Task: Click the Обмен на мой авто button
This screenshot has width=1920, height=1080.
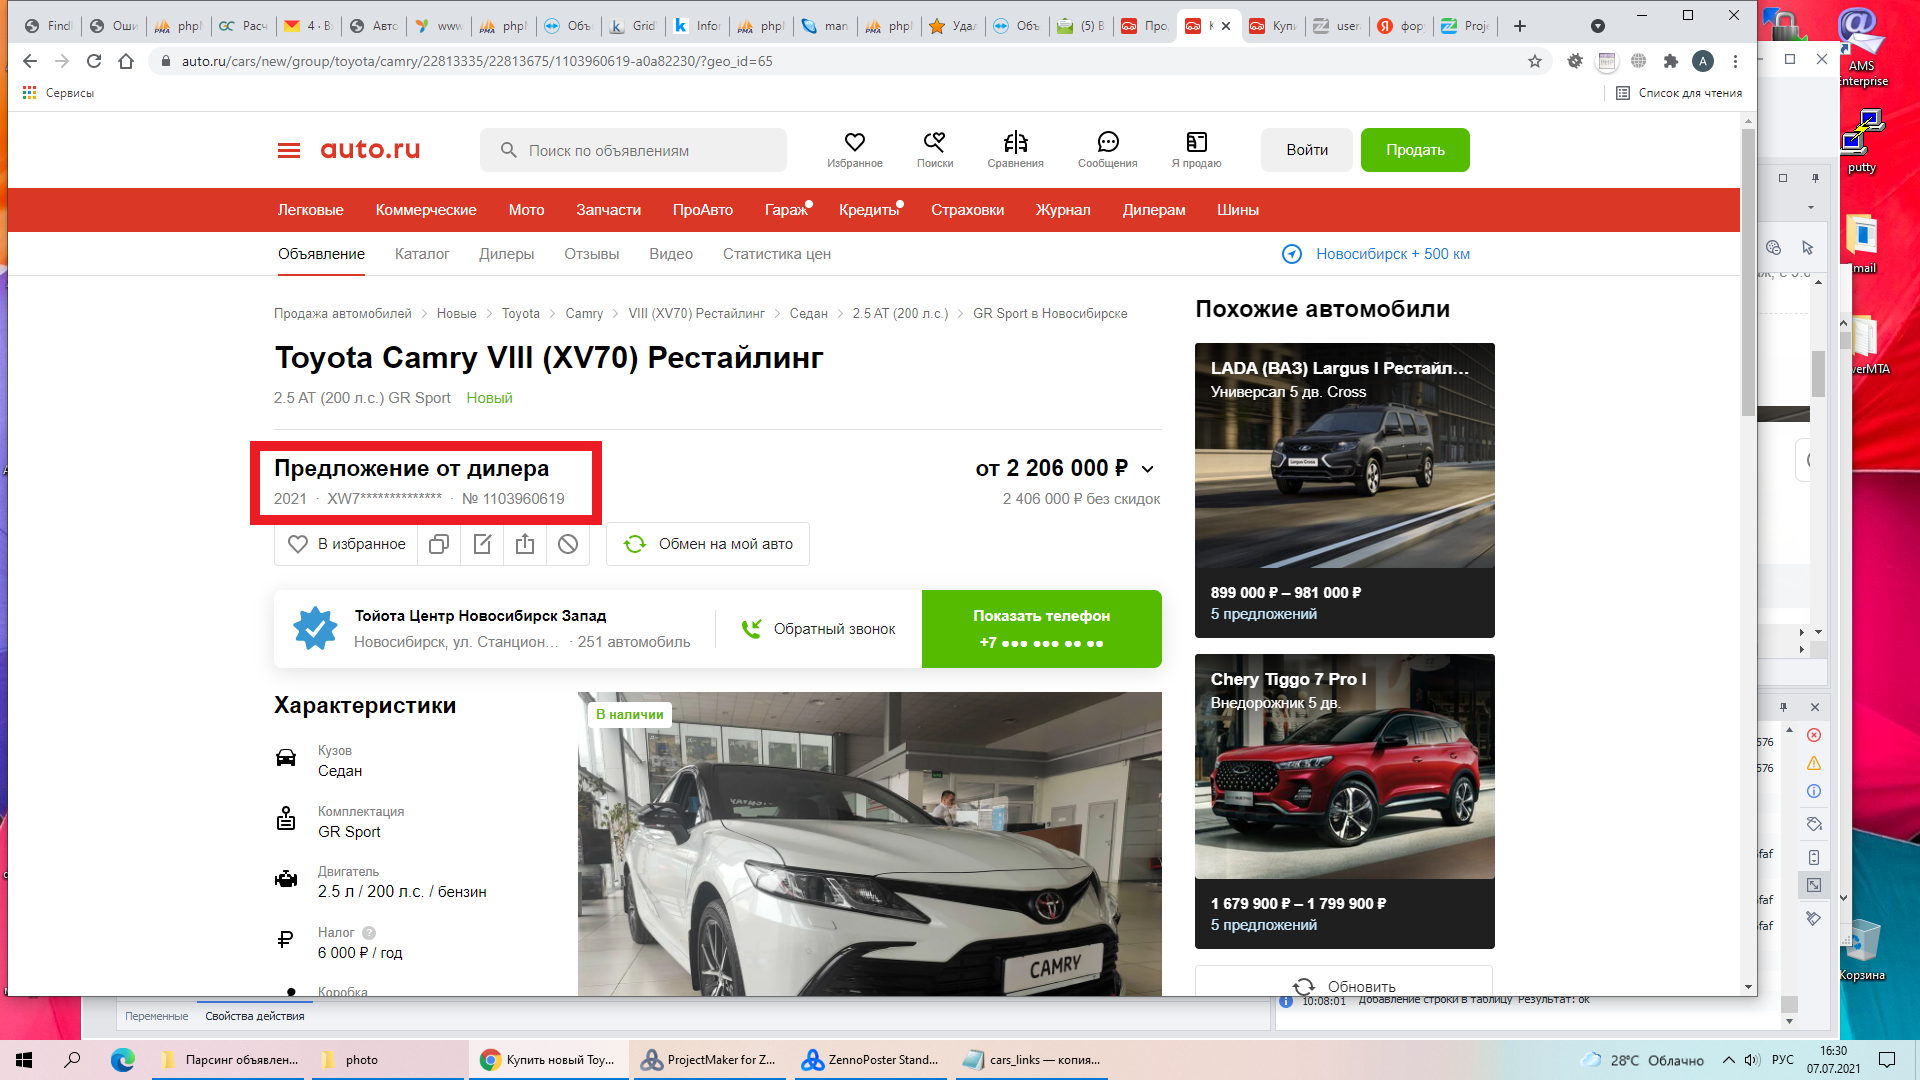Action: [708, 544]
